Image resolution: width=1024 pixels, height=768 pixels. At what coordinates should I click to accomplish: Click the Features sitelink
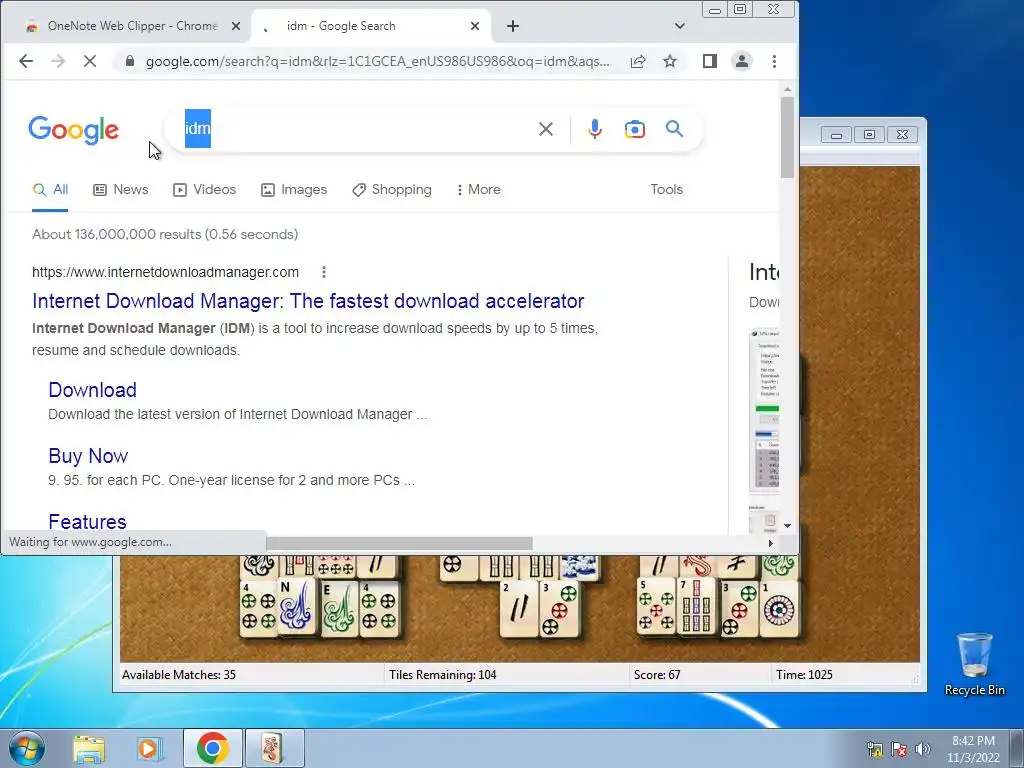(x=88, y=521)
